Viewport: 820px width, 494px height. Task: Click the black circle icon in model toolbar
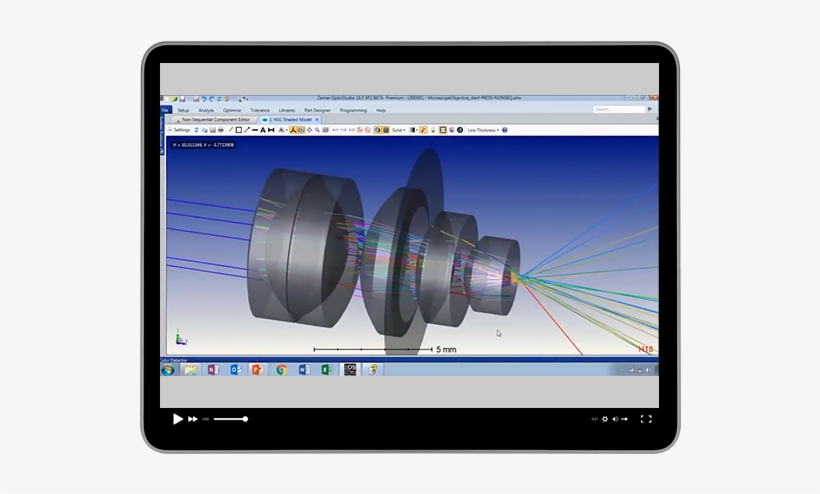pos(460,130)
